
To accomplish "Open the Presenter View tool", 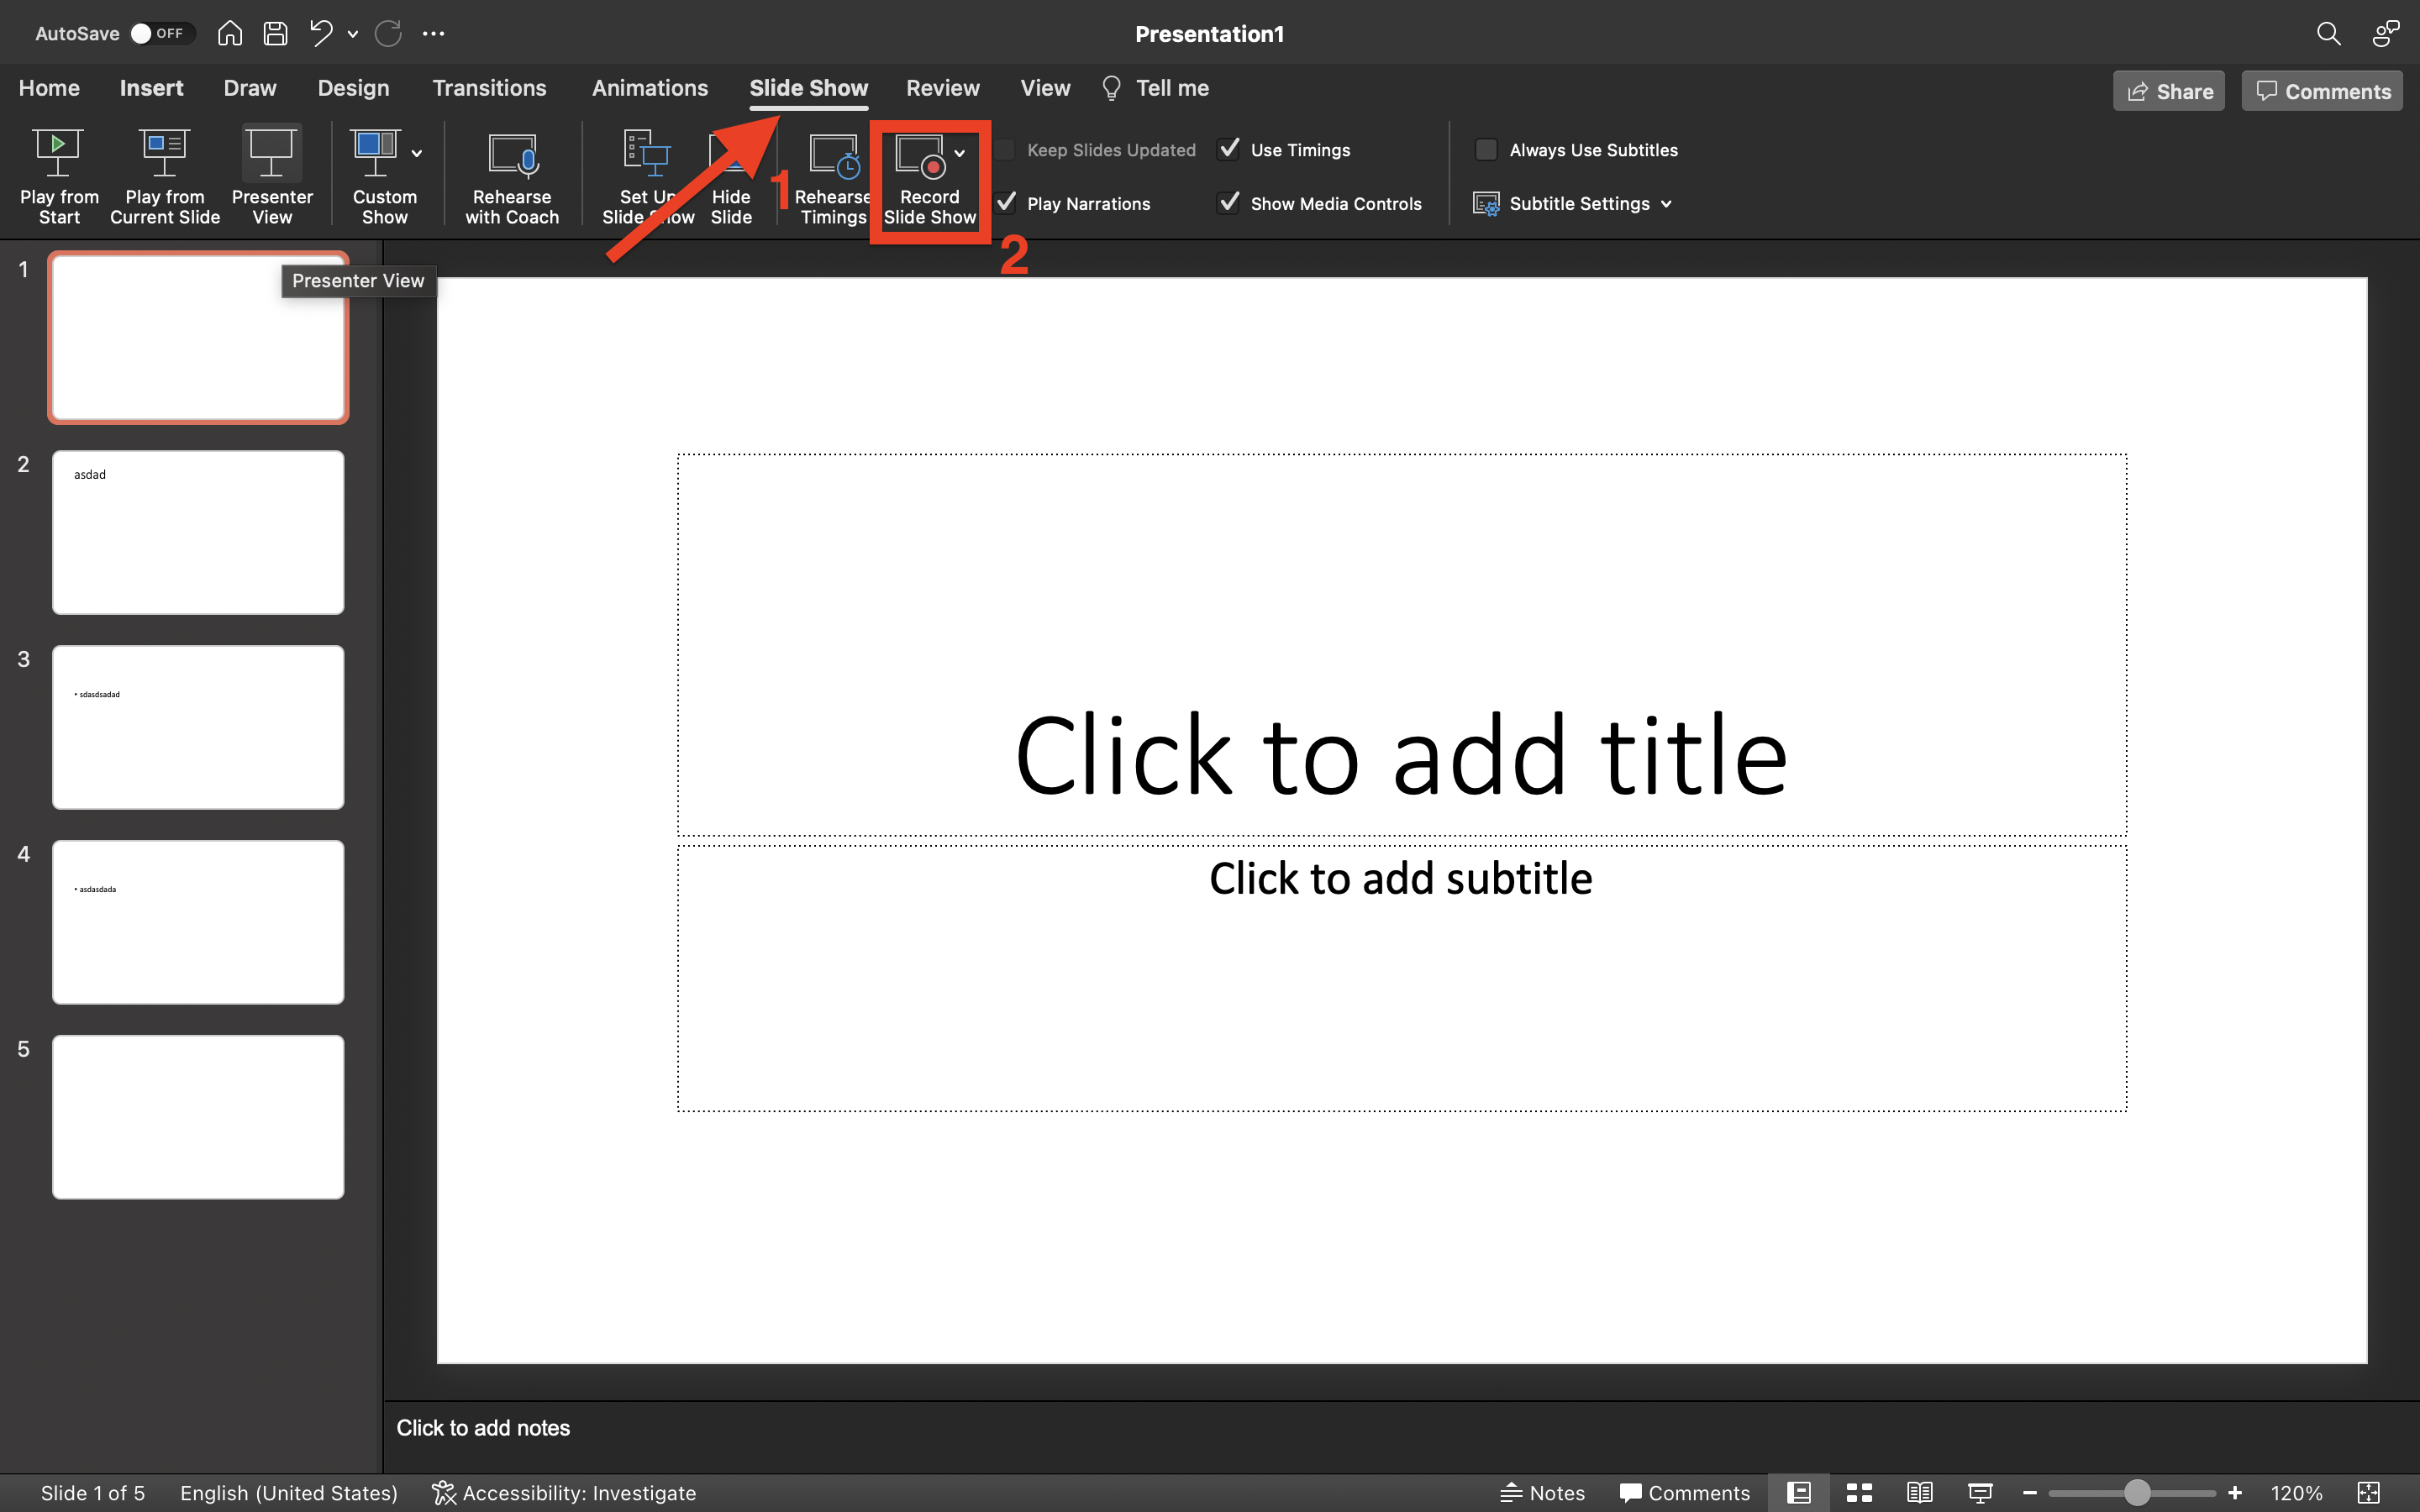I will (x=270, y=174).
